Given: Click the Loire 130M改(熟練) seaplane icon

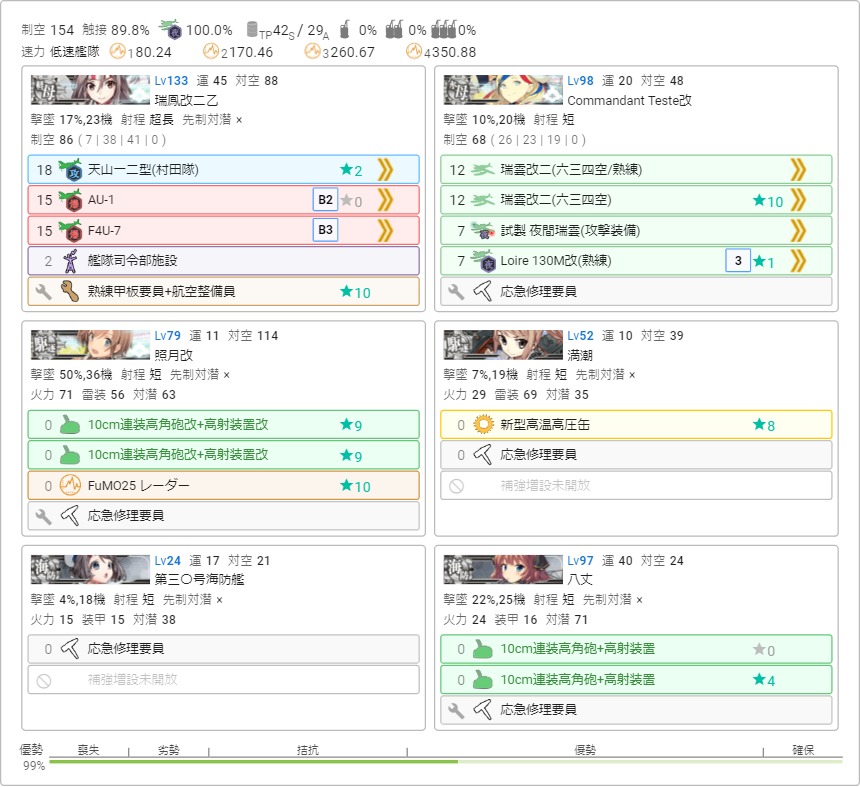Looking at the screenshot, I should [x=483, y=261].
